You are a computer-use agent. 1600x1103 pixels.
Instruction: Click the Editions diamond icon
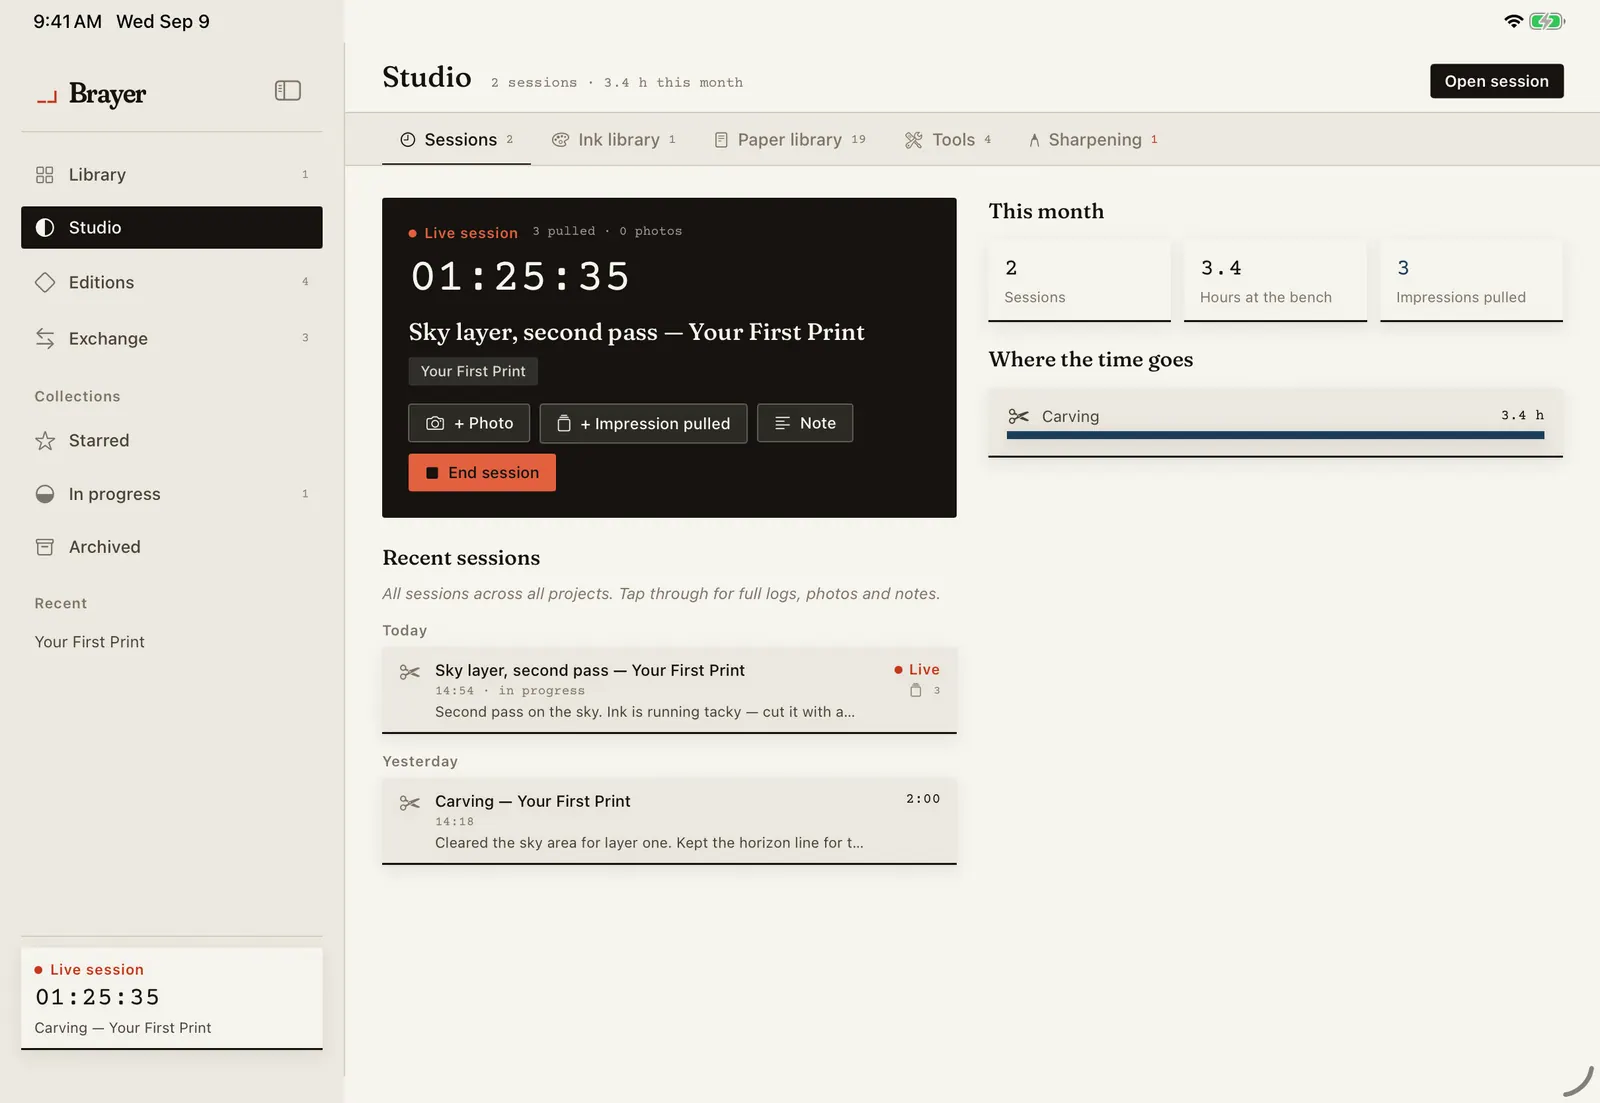(45, 283)
